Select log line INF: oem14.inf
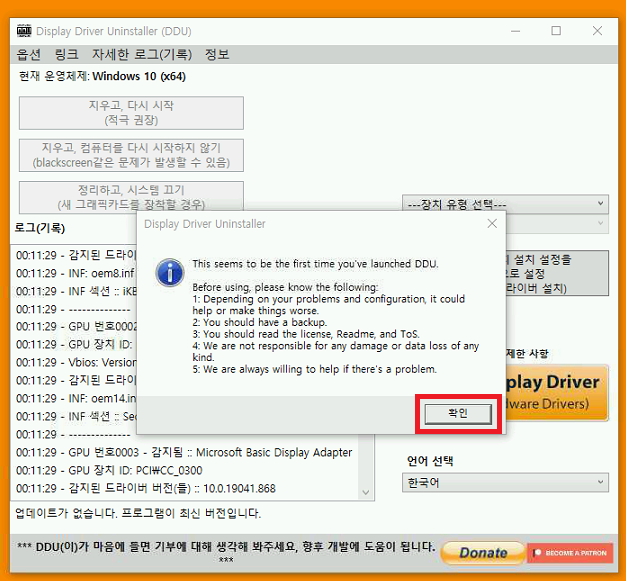Viewport: 626px width, 581px height. 76,399
